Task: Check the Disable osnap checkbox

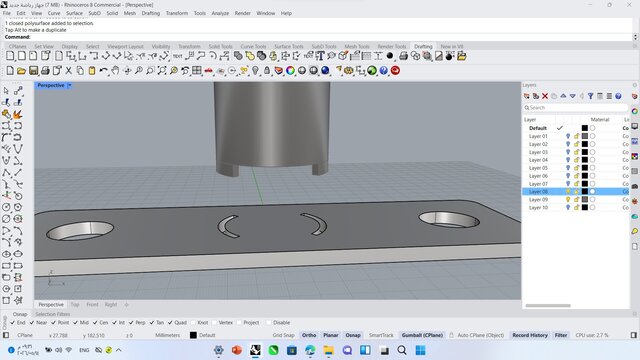Action: 269,322
